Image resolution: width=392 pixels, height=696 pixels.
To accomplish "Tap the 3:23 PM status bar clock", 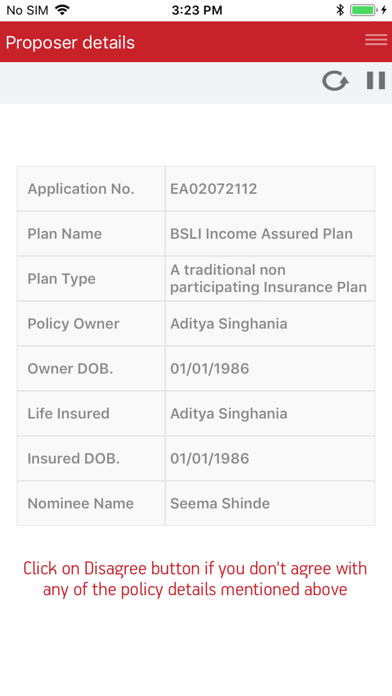I will pyautogui.click(x=197, y=10).
